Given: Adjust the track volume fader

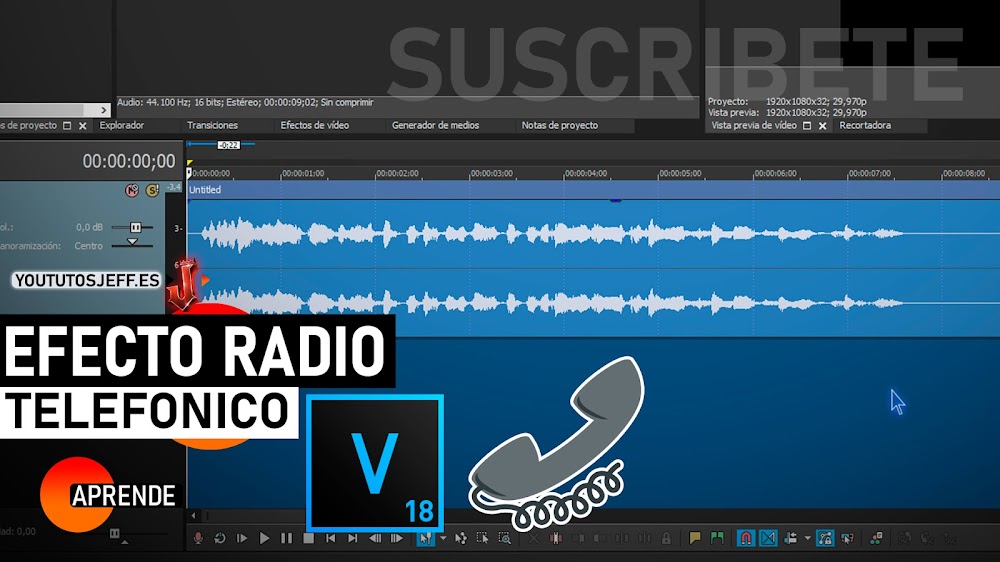Looking at the screenshot, I should pos(135,227).
